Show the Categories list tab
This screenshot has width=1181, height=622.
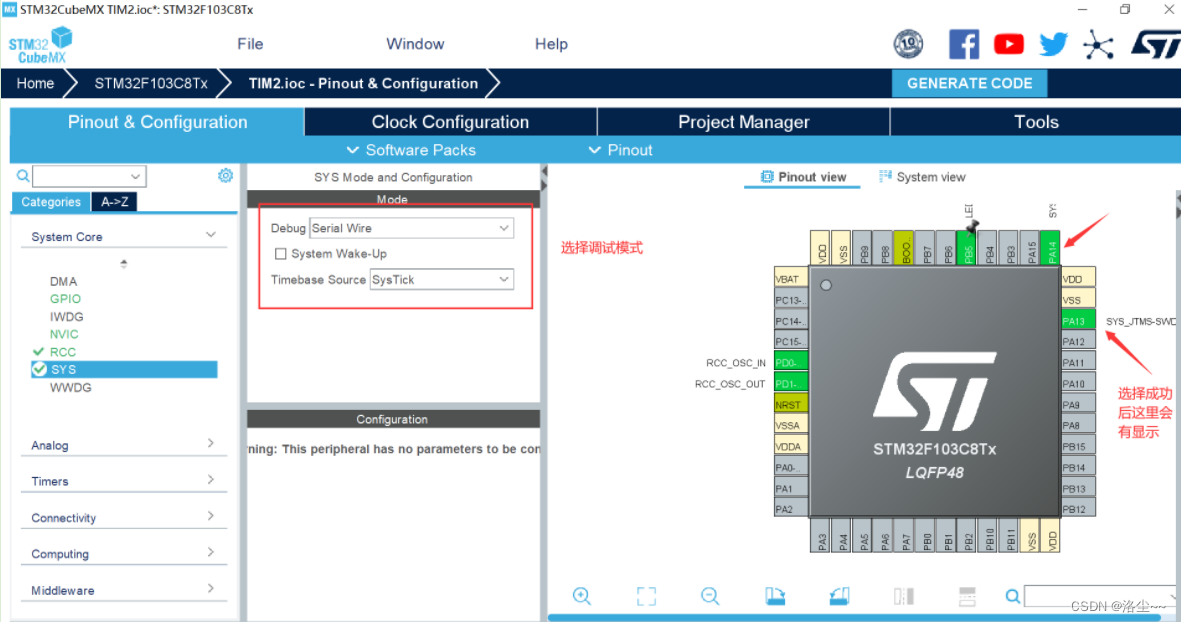click(50, 202)
